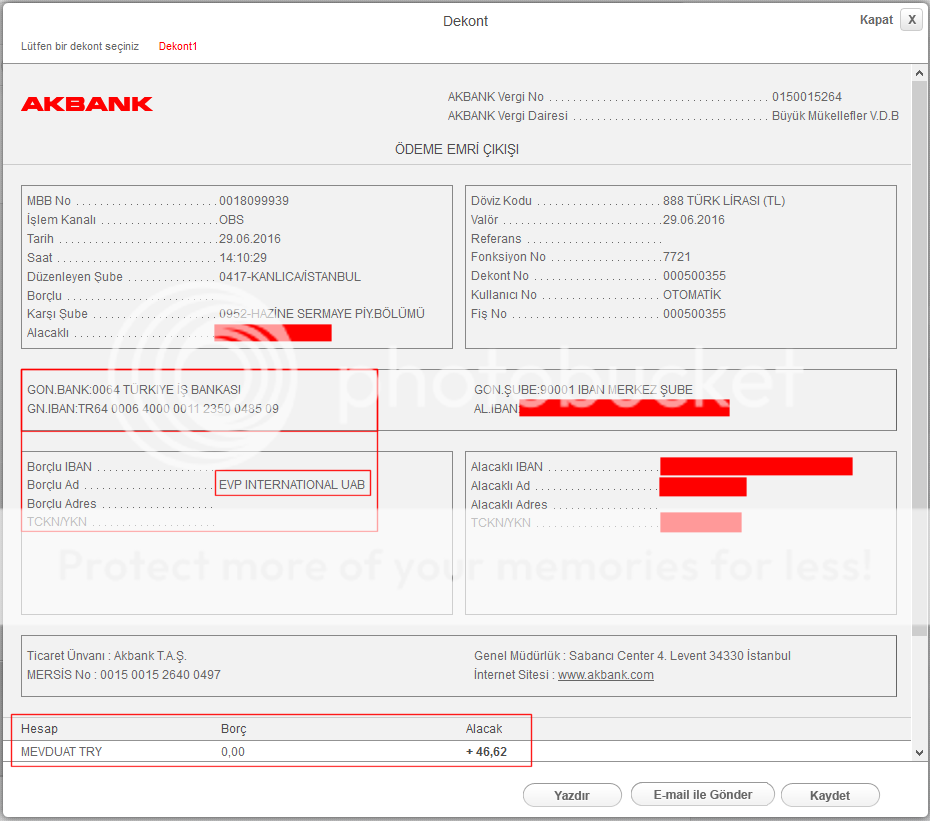930x821 pixels.
Task: Click the ÖDEME EMRİ ÇIKIŞI heading
Action: point(457,149)
